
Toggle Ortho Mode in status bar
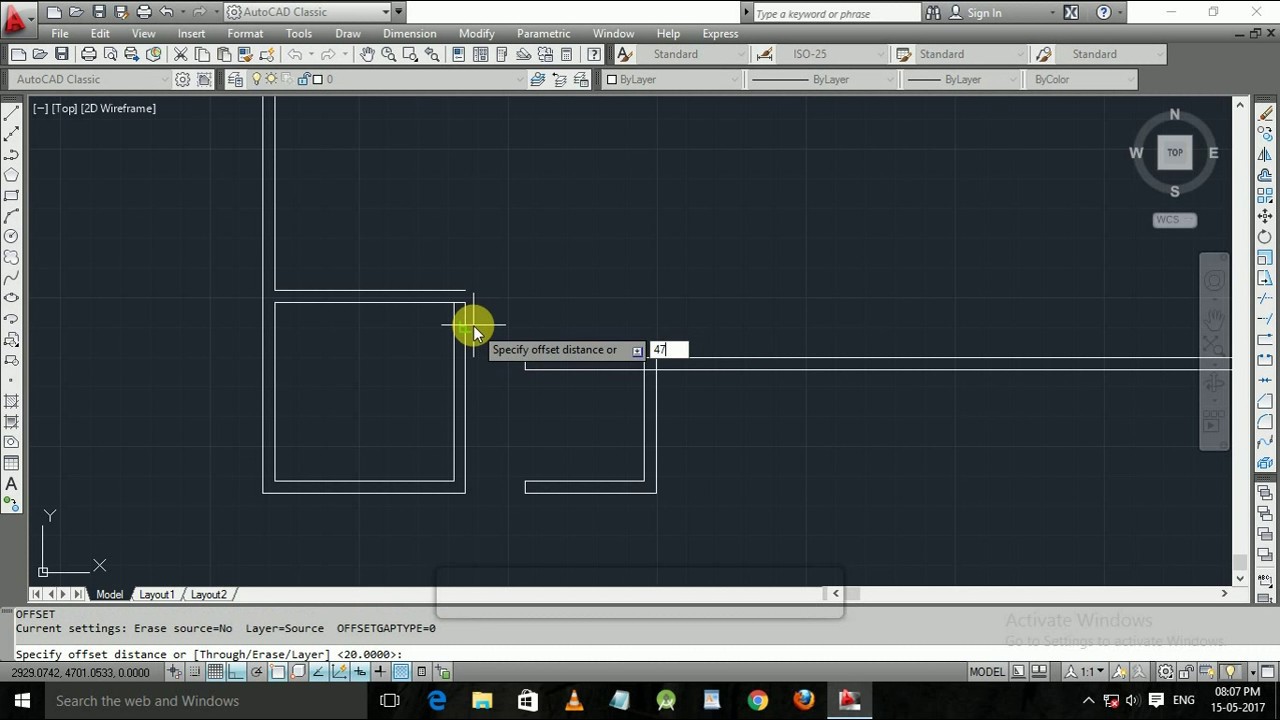coord(236,672)
